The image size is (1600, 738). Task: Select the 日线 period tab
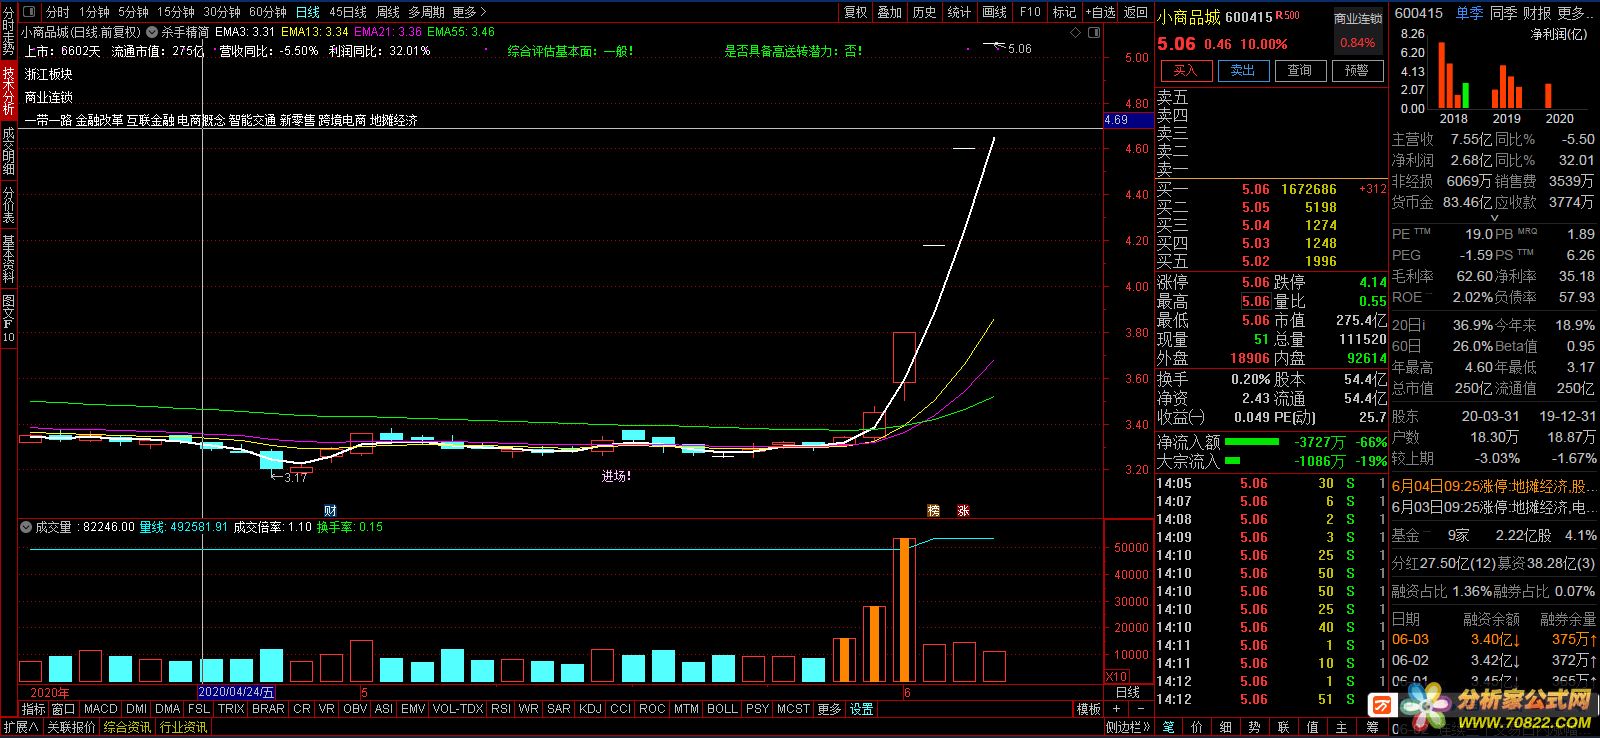(x=308, y=12)
